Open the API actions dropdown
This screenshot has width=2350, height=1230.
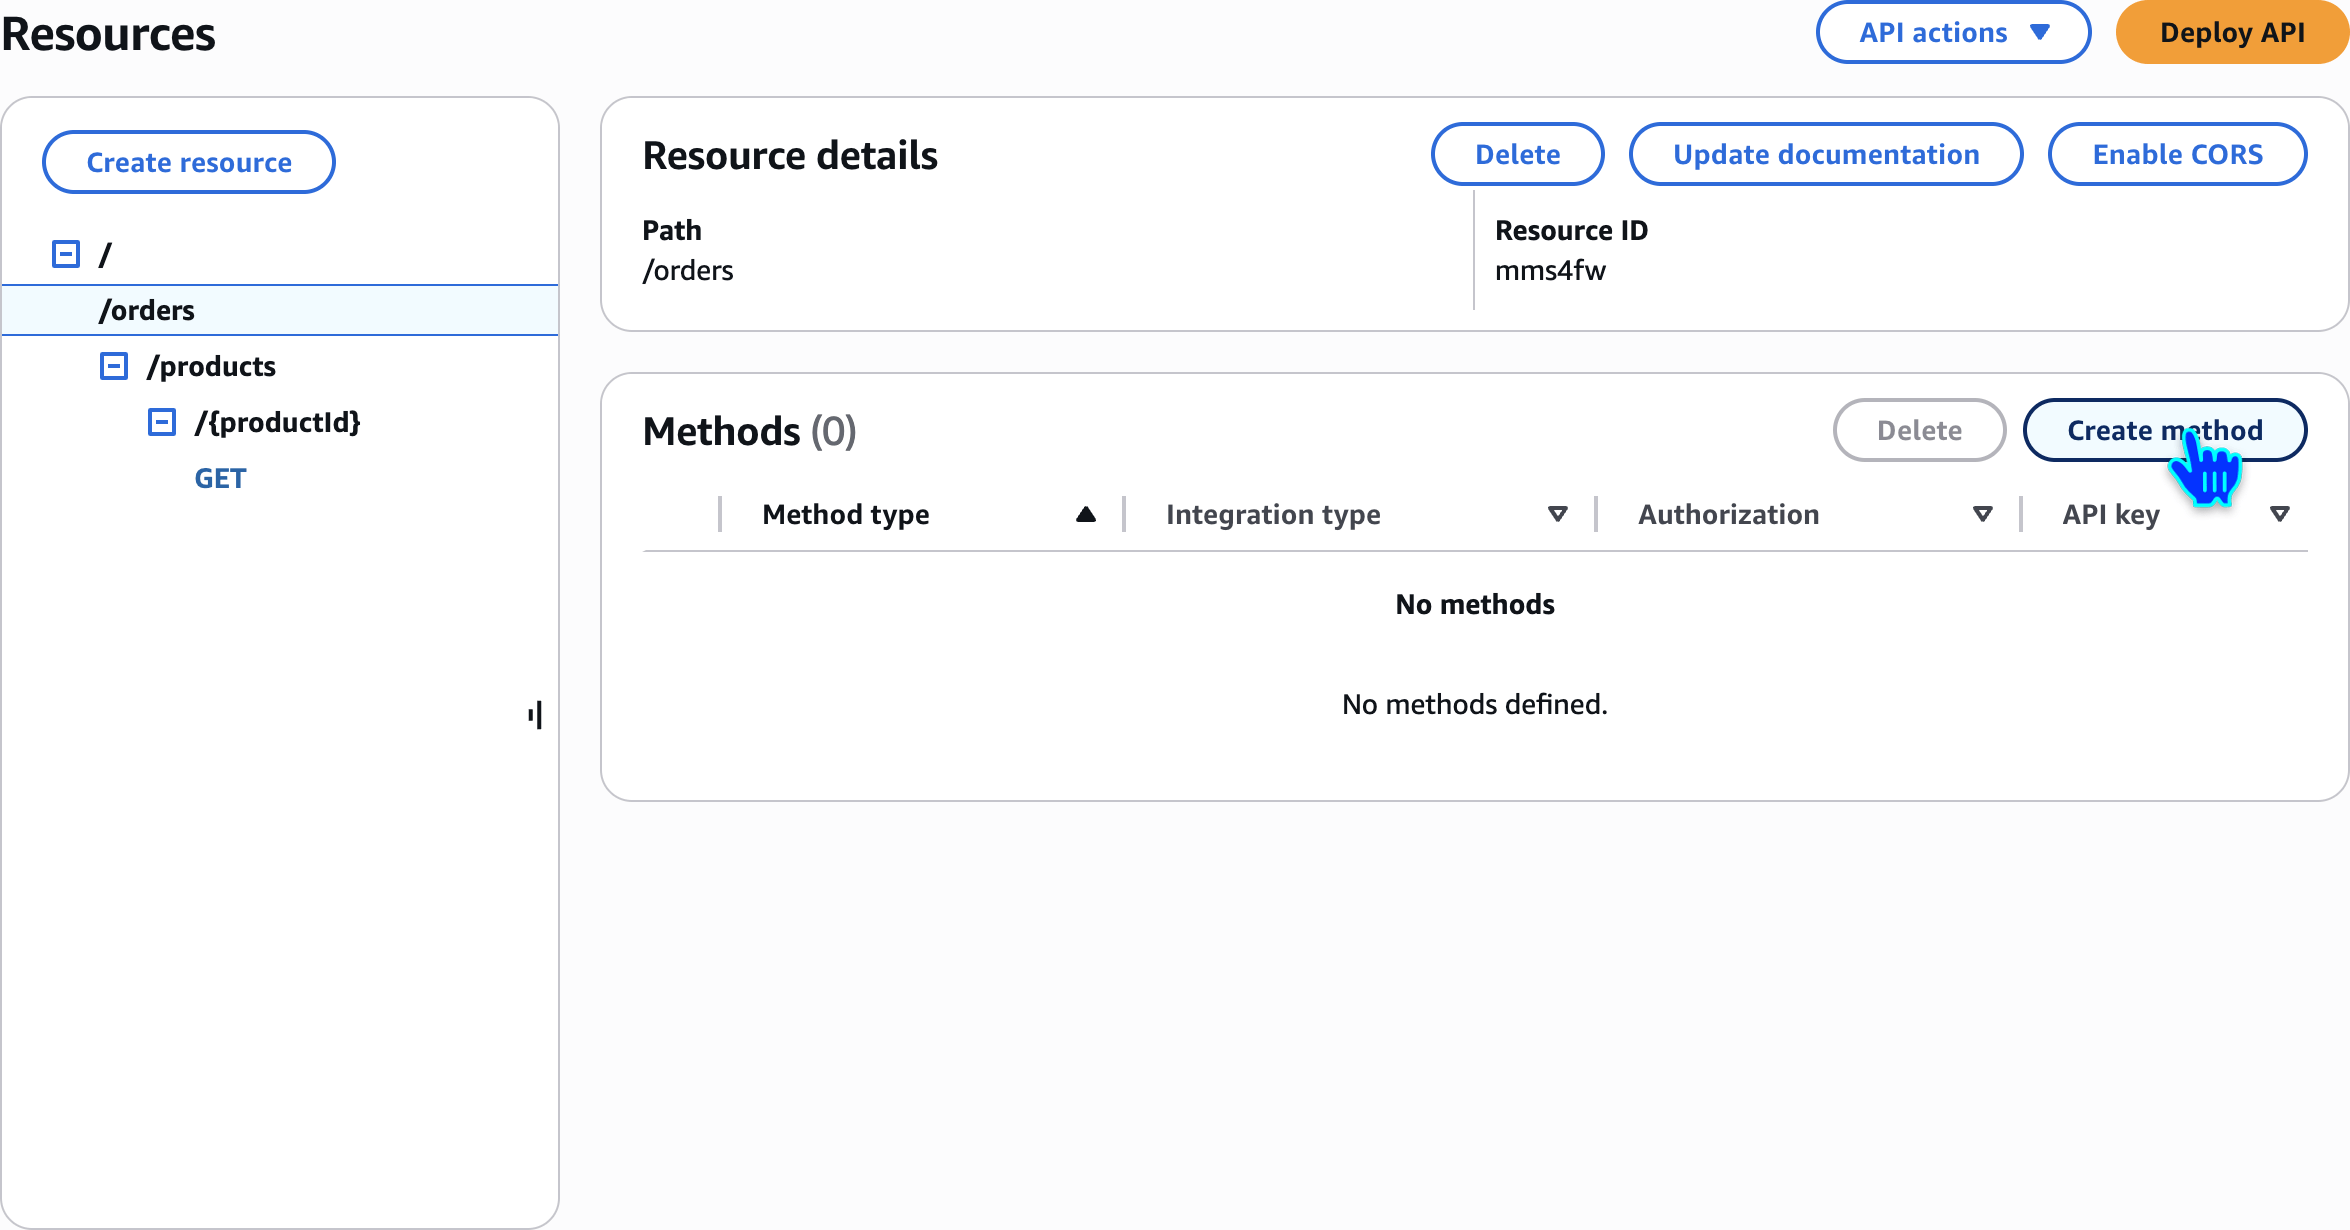(1952, 33)
